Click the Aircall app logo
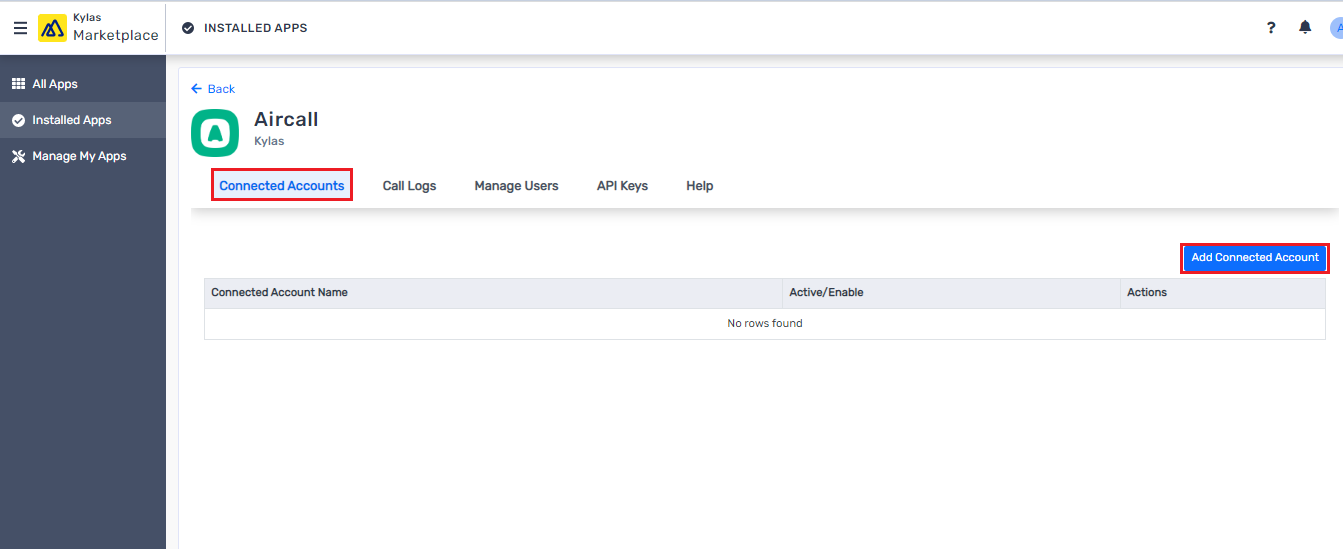 (215, 133)
